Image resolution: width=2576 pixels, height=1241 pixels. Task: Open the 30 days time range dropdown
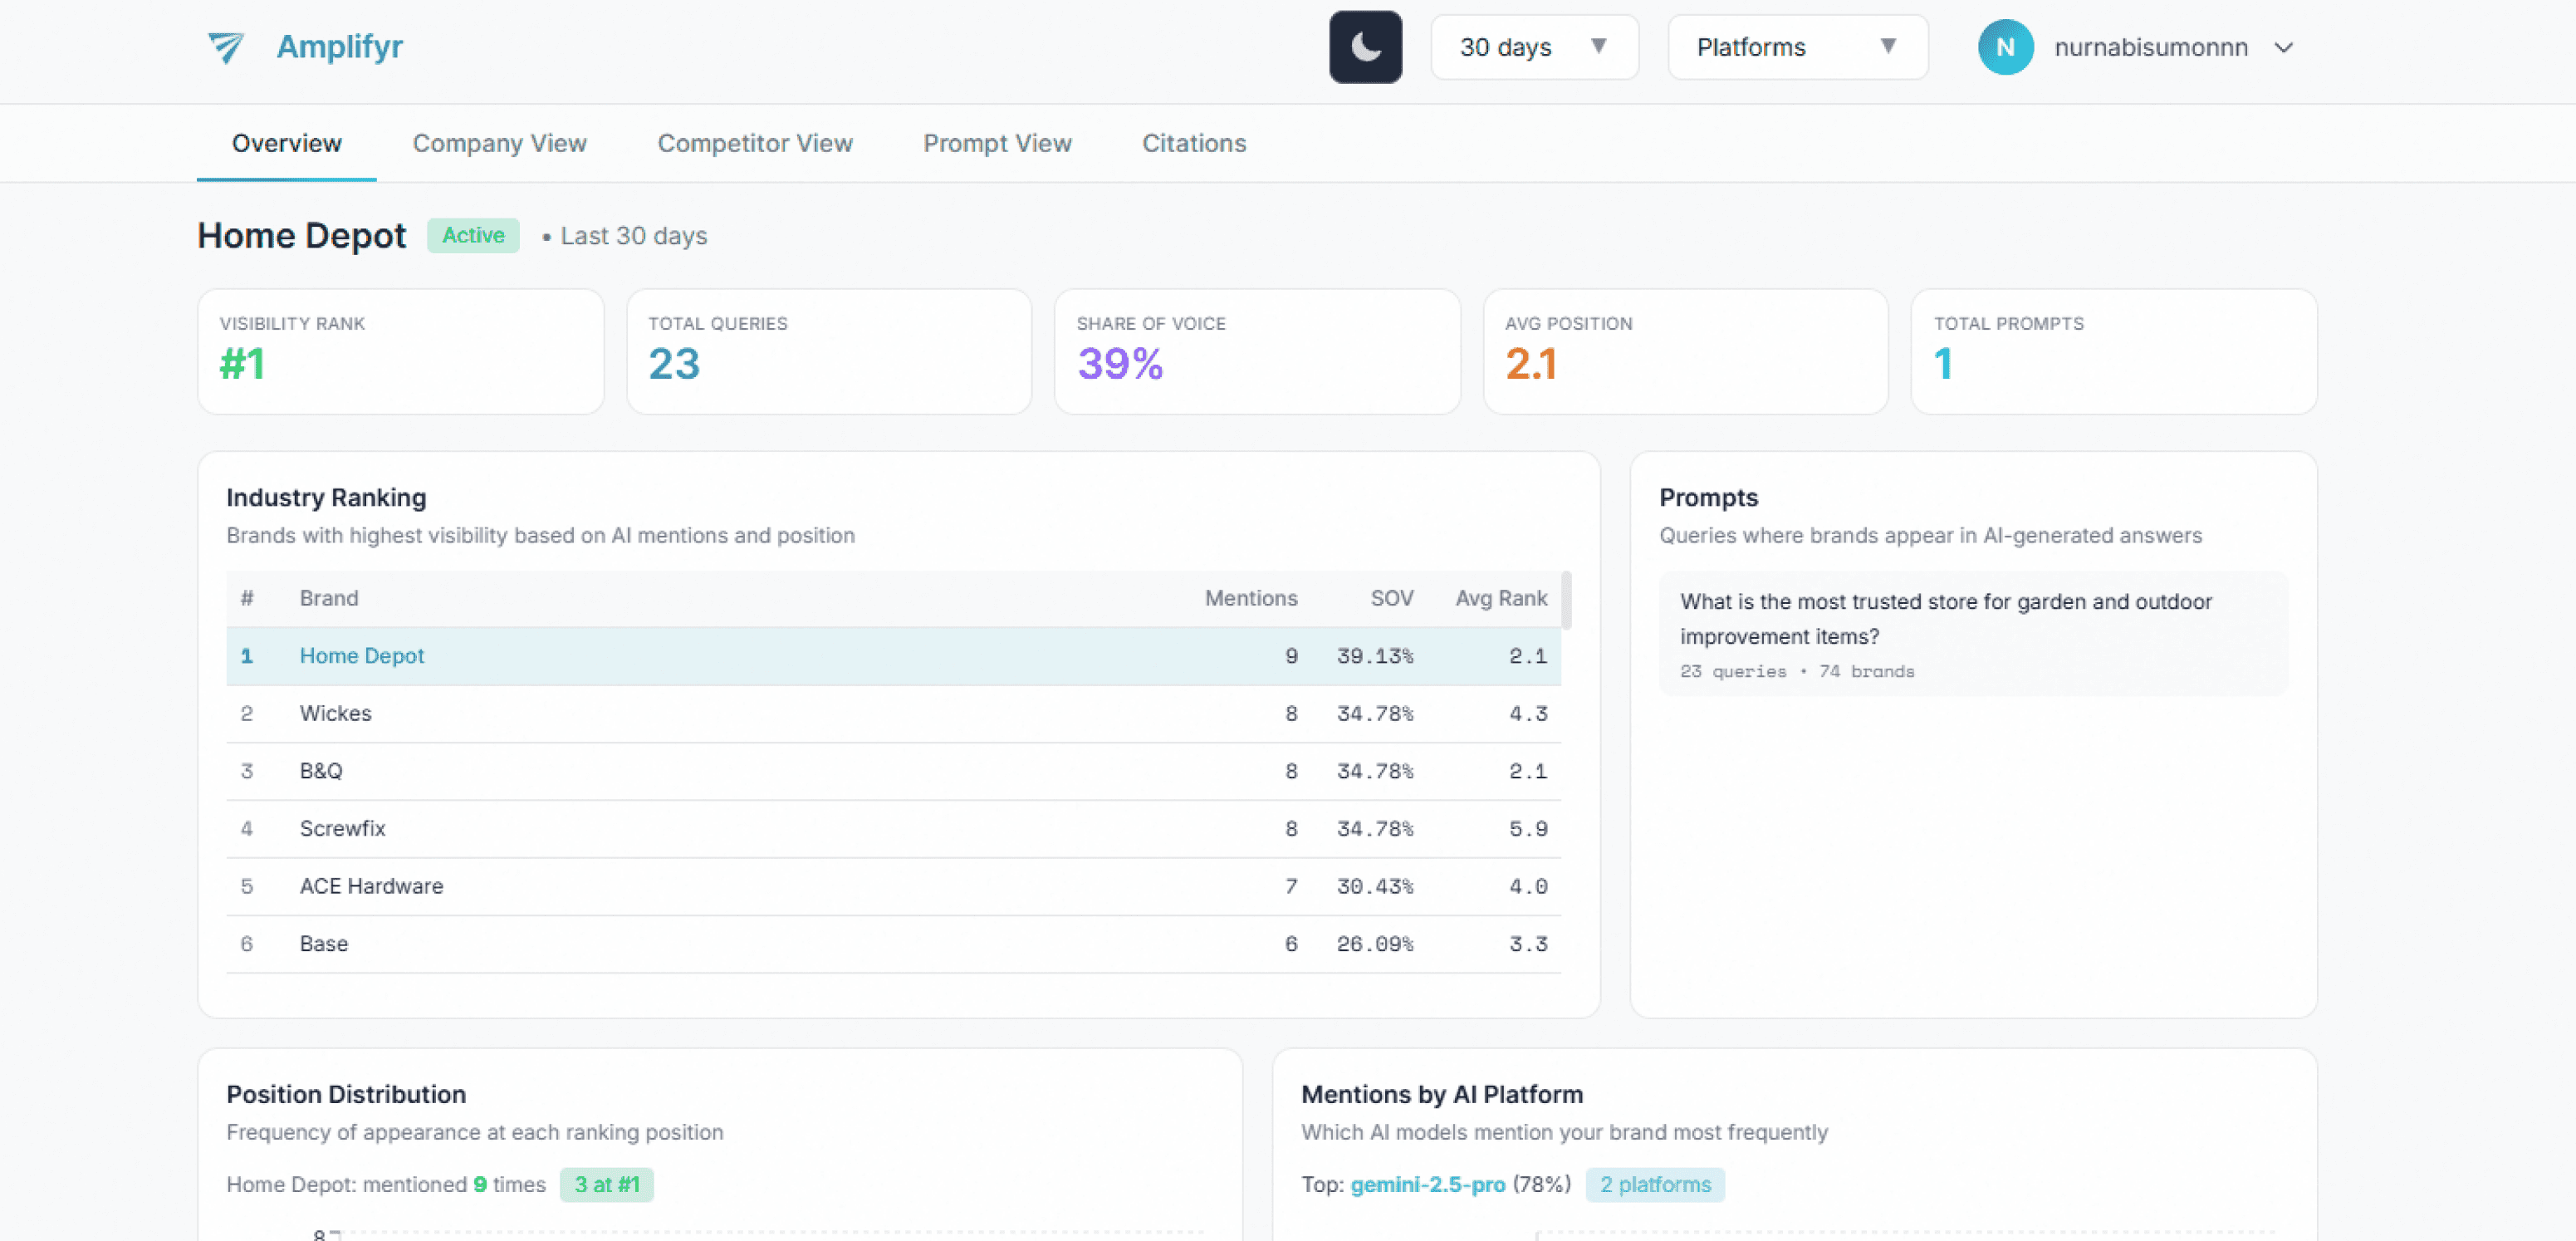[x=1533, y=47]
